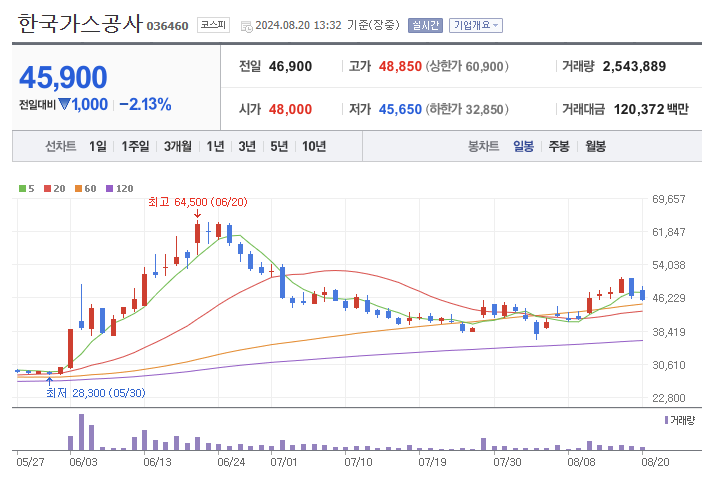Click the purple 거래량 volume legend marker
Screen dimensions: 702x477
pyautogui.click(x=666, y=420)
